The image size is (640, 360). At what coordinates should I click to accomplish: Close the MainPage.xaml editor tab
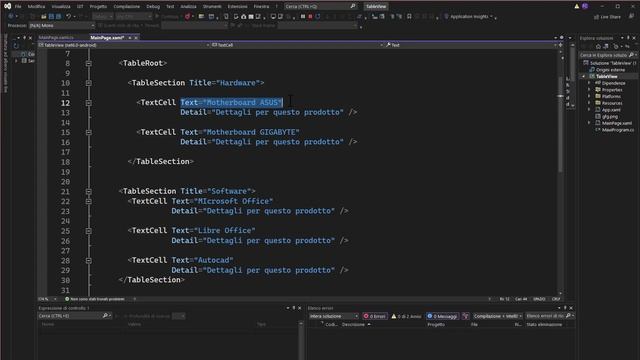tap(136, 38)
